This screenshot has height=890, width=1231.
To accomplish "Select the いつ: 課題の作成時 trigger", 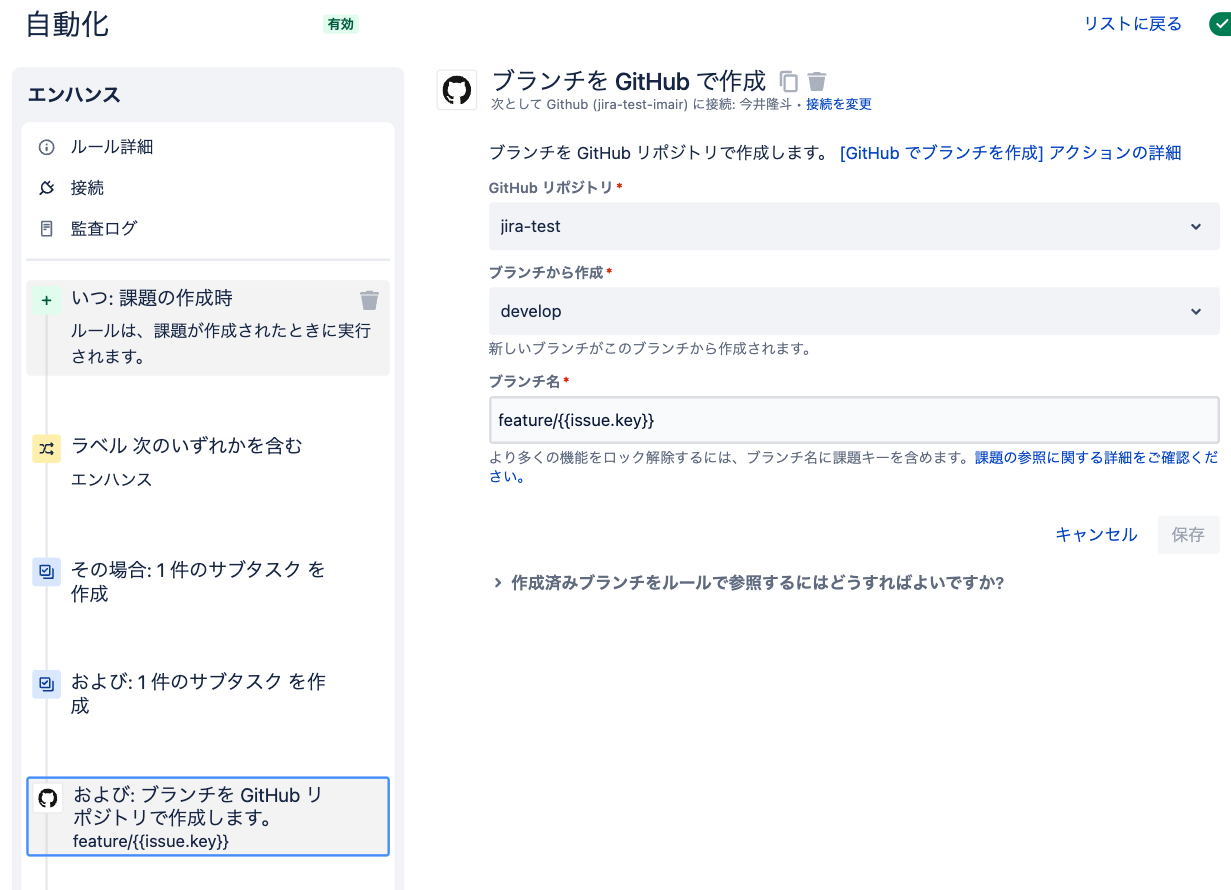I will coord(208,328).
